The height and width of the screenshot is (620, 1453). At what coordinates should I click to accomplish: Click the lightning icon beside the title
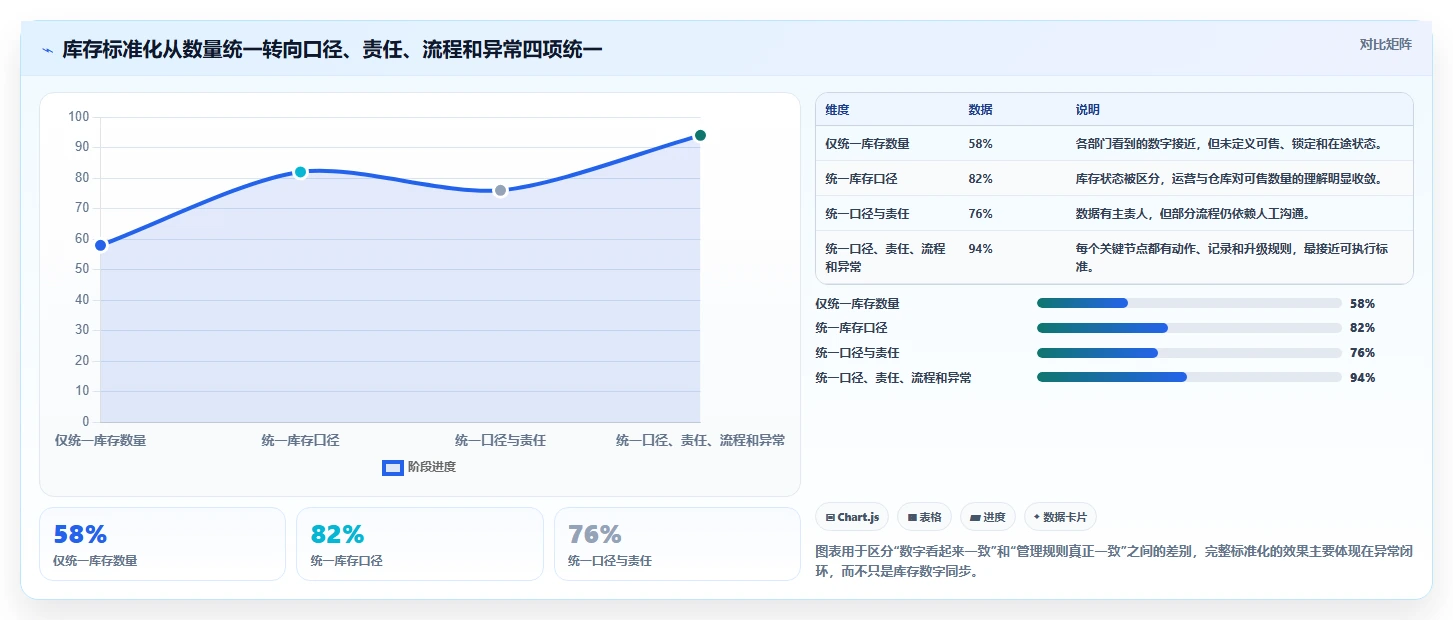[47, 49]
